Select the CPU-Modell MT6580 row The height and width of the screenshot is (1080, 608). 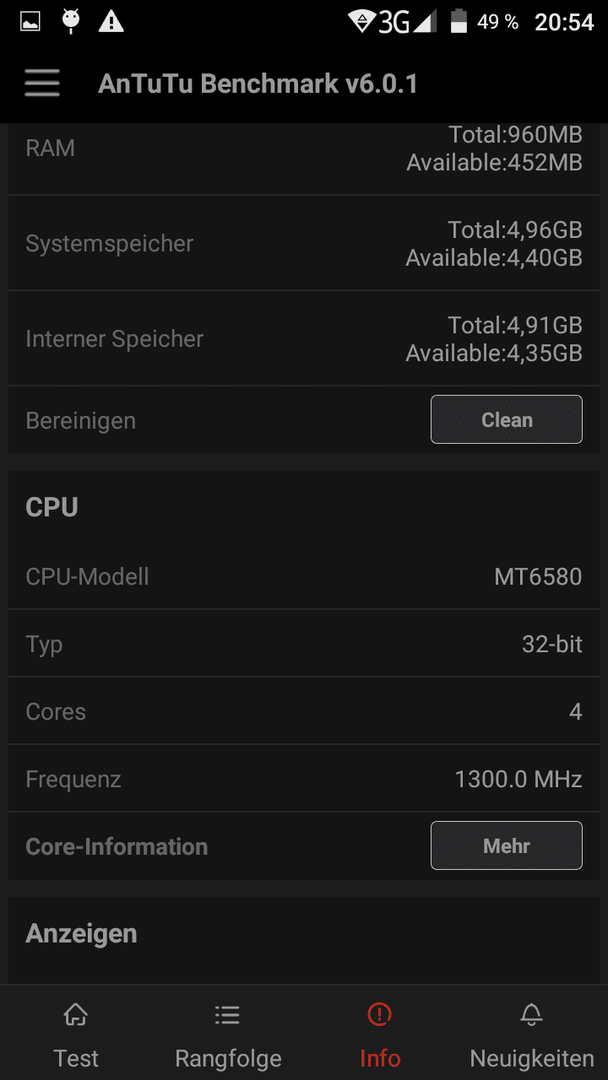(x=304, y=577)
